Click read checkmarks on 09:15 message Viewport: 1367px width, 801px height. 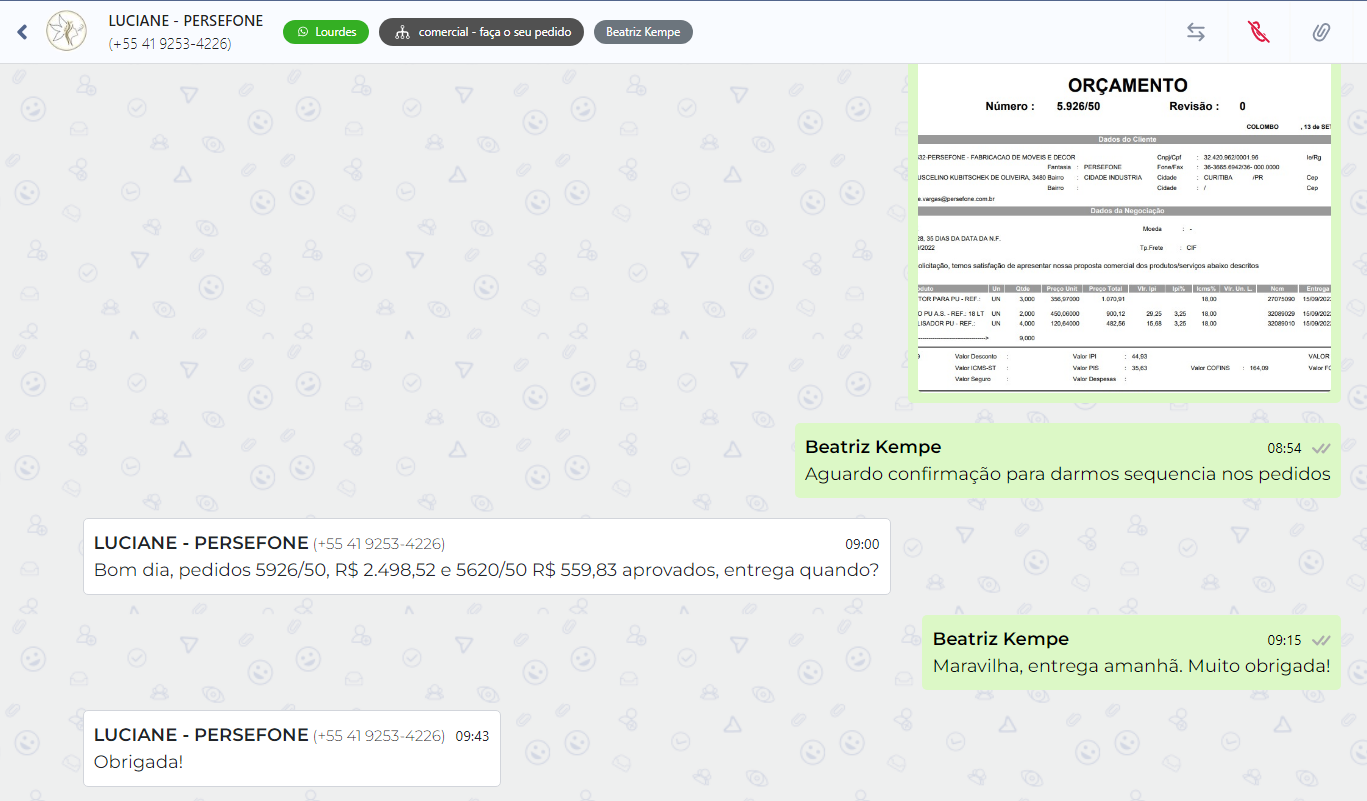pos(1321,640)
